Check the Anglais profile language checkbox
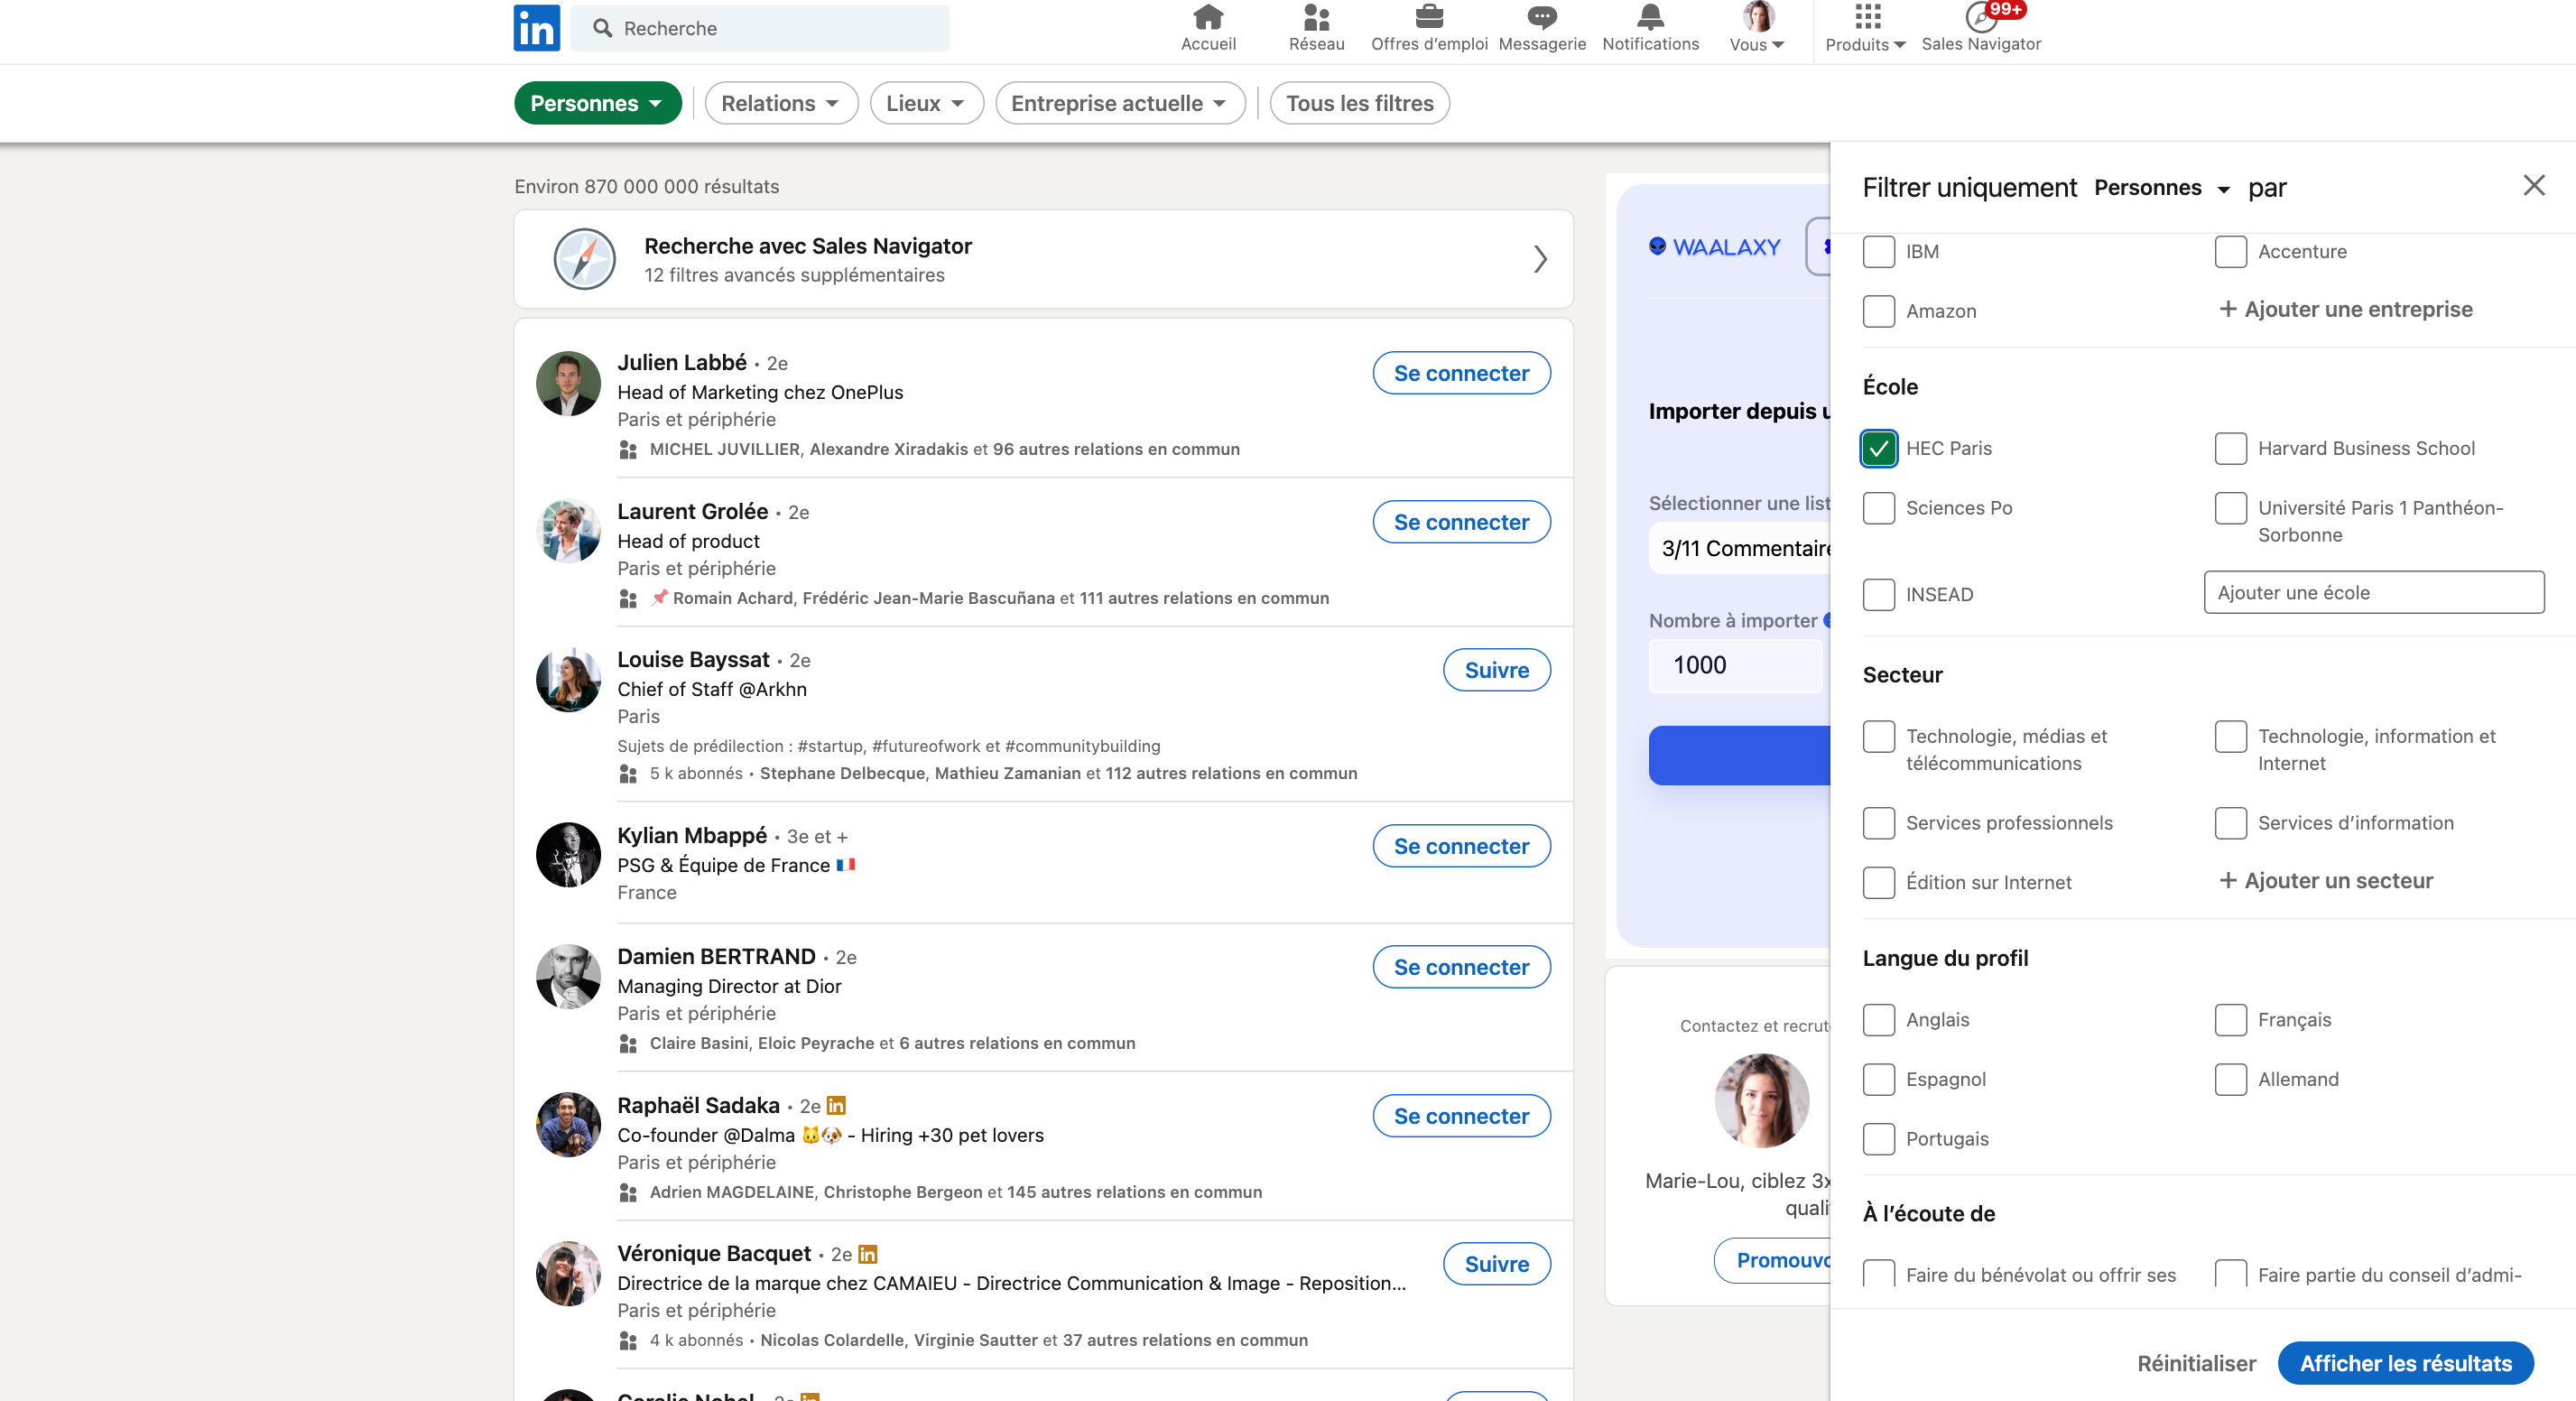Image resolution: width=2576 pixels, height=1401 pixels. 1879,1020
